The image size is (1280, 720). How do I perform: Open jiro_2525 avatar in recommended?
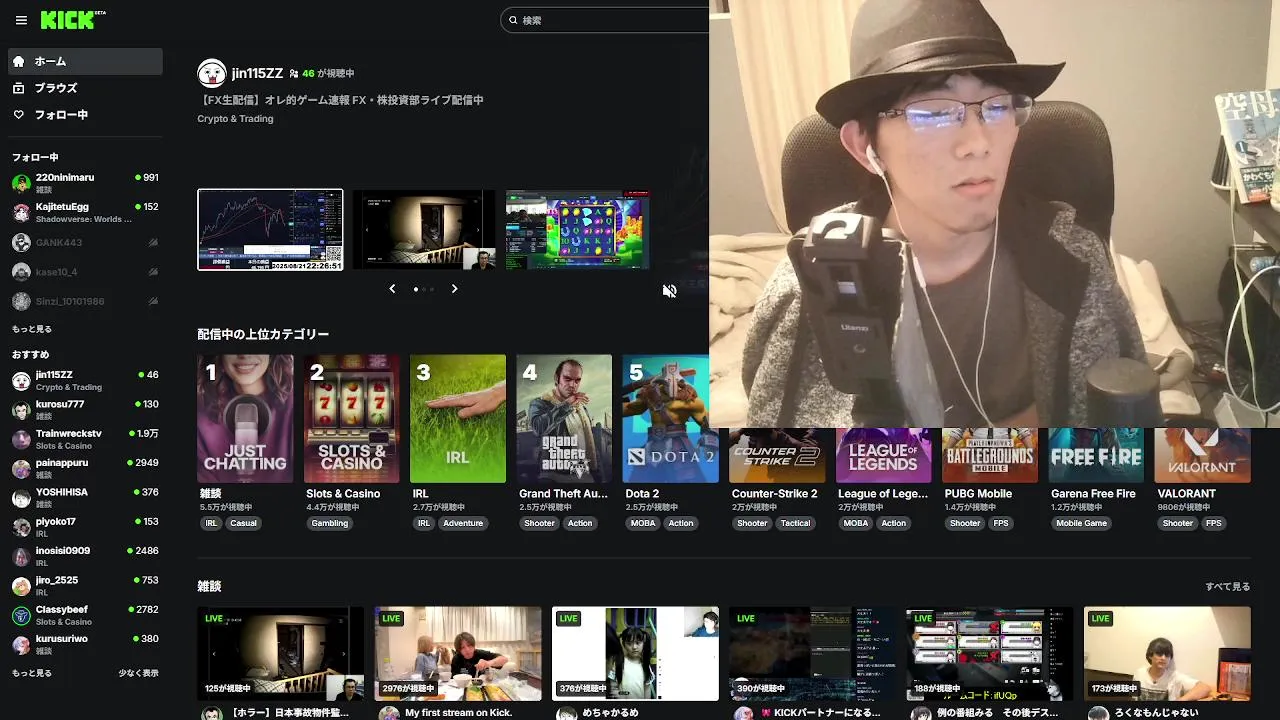point(21,586)
